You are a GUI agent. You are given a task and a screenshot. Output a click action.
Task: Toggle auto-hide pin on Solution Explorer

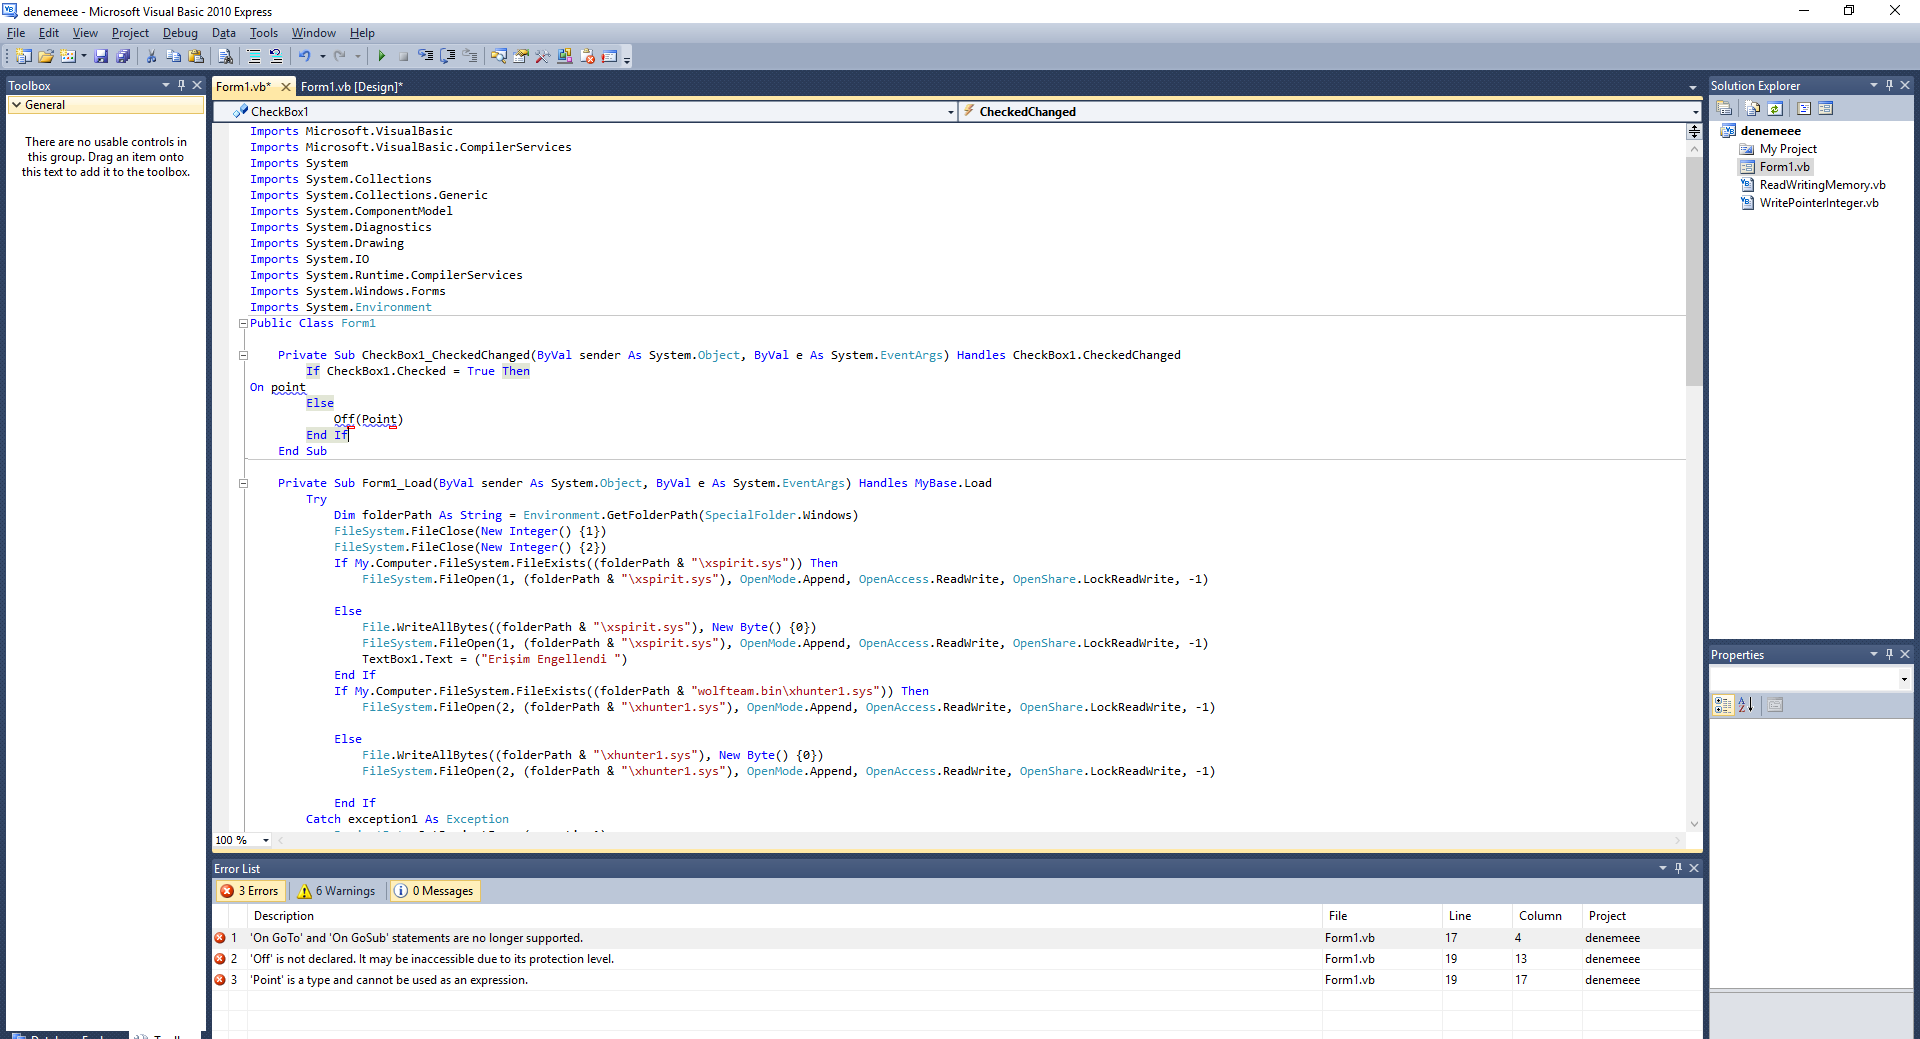1889,85
